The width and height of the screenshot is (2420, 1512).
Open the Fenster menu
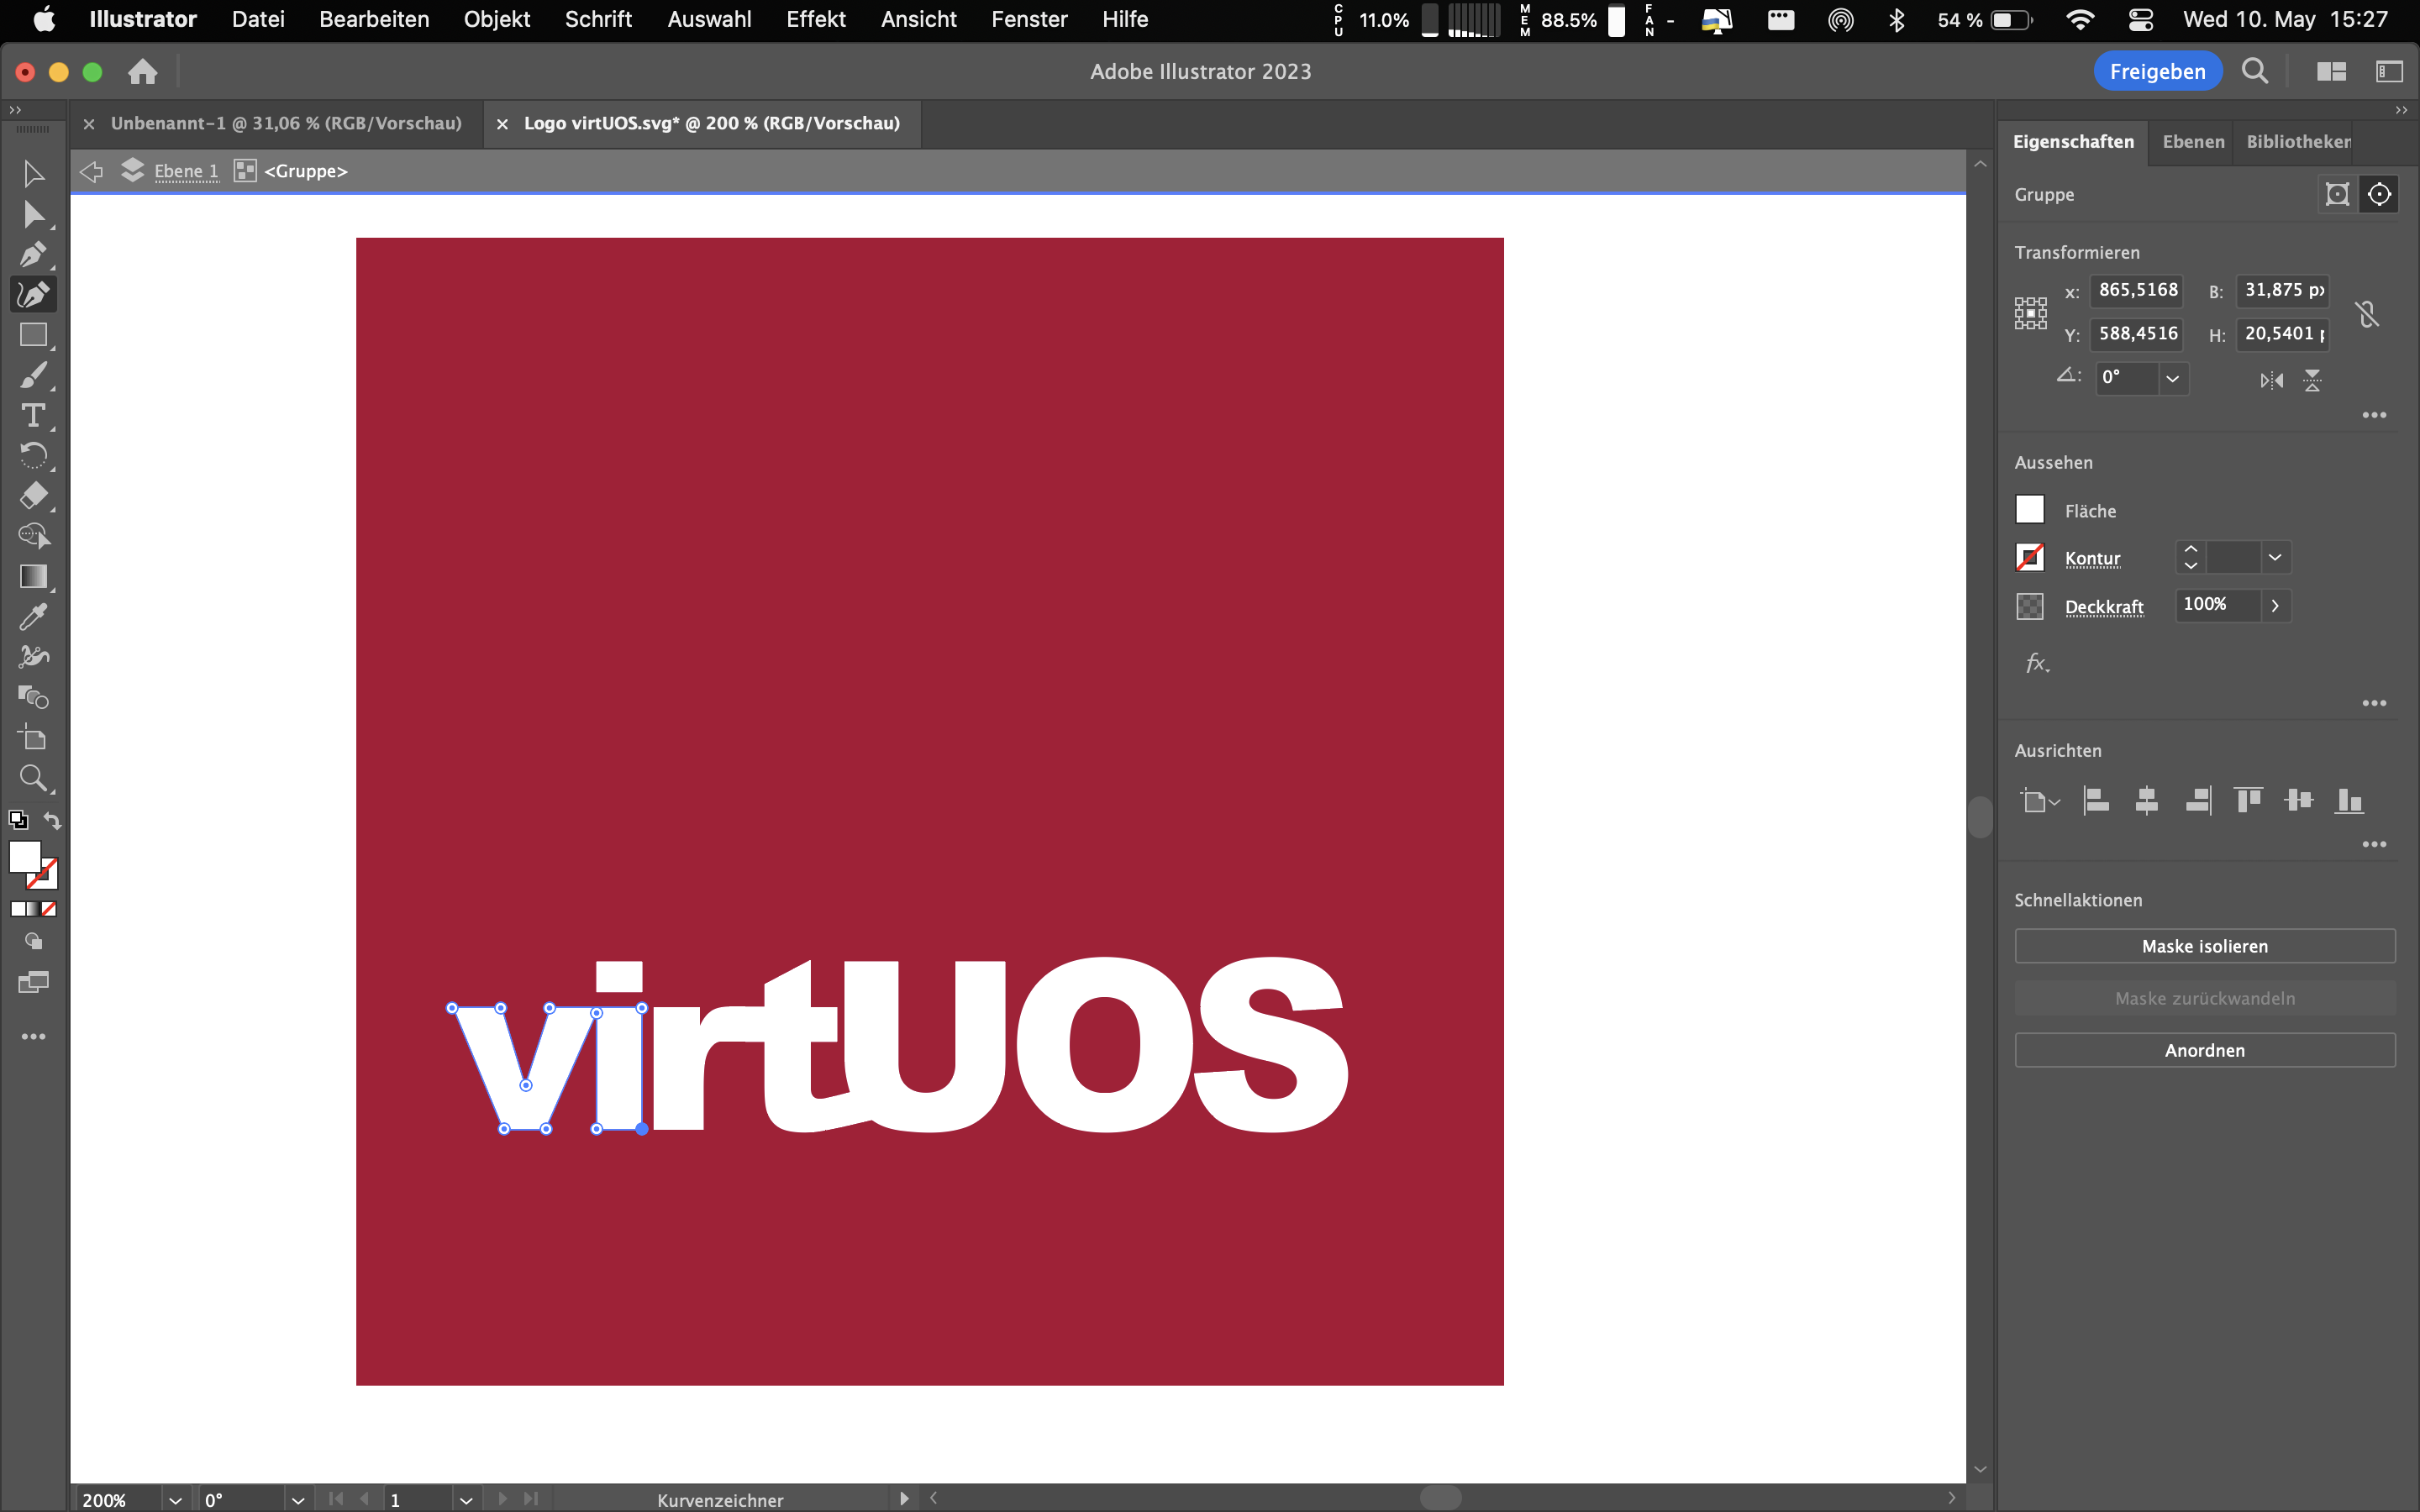(1029, 19)
